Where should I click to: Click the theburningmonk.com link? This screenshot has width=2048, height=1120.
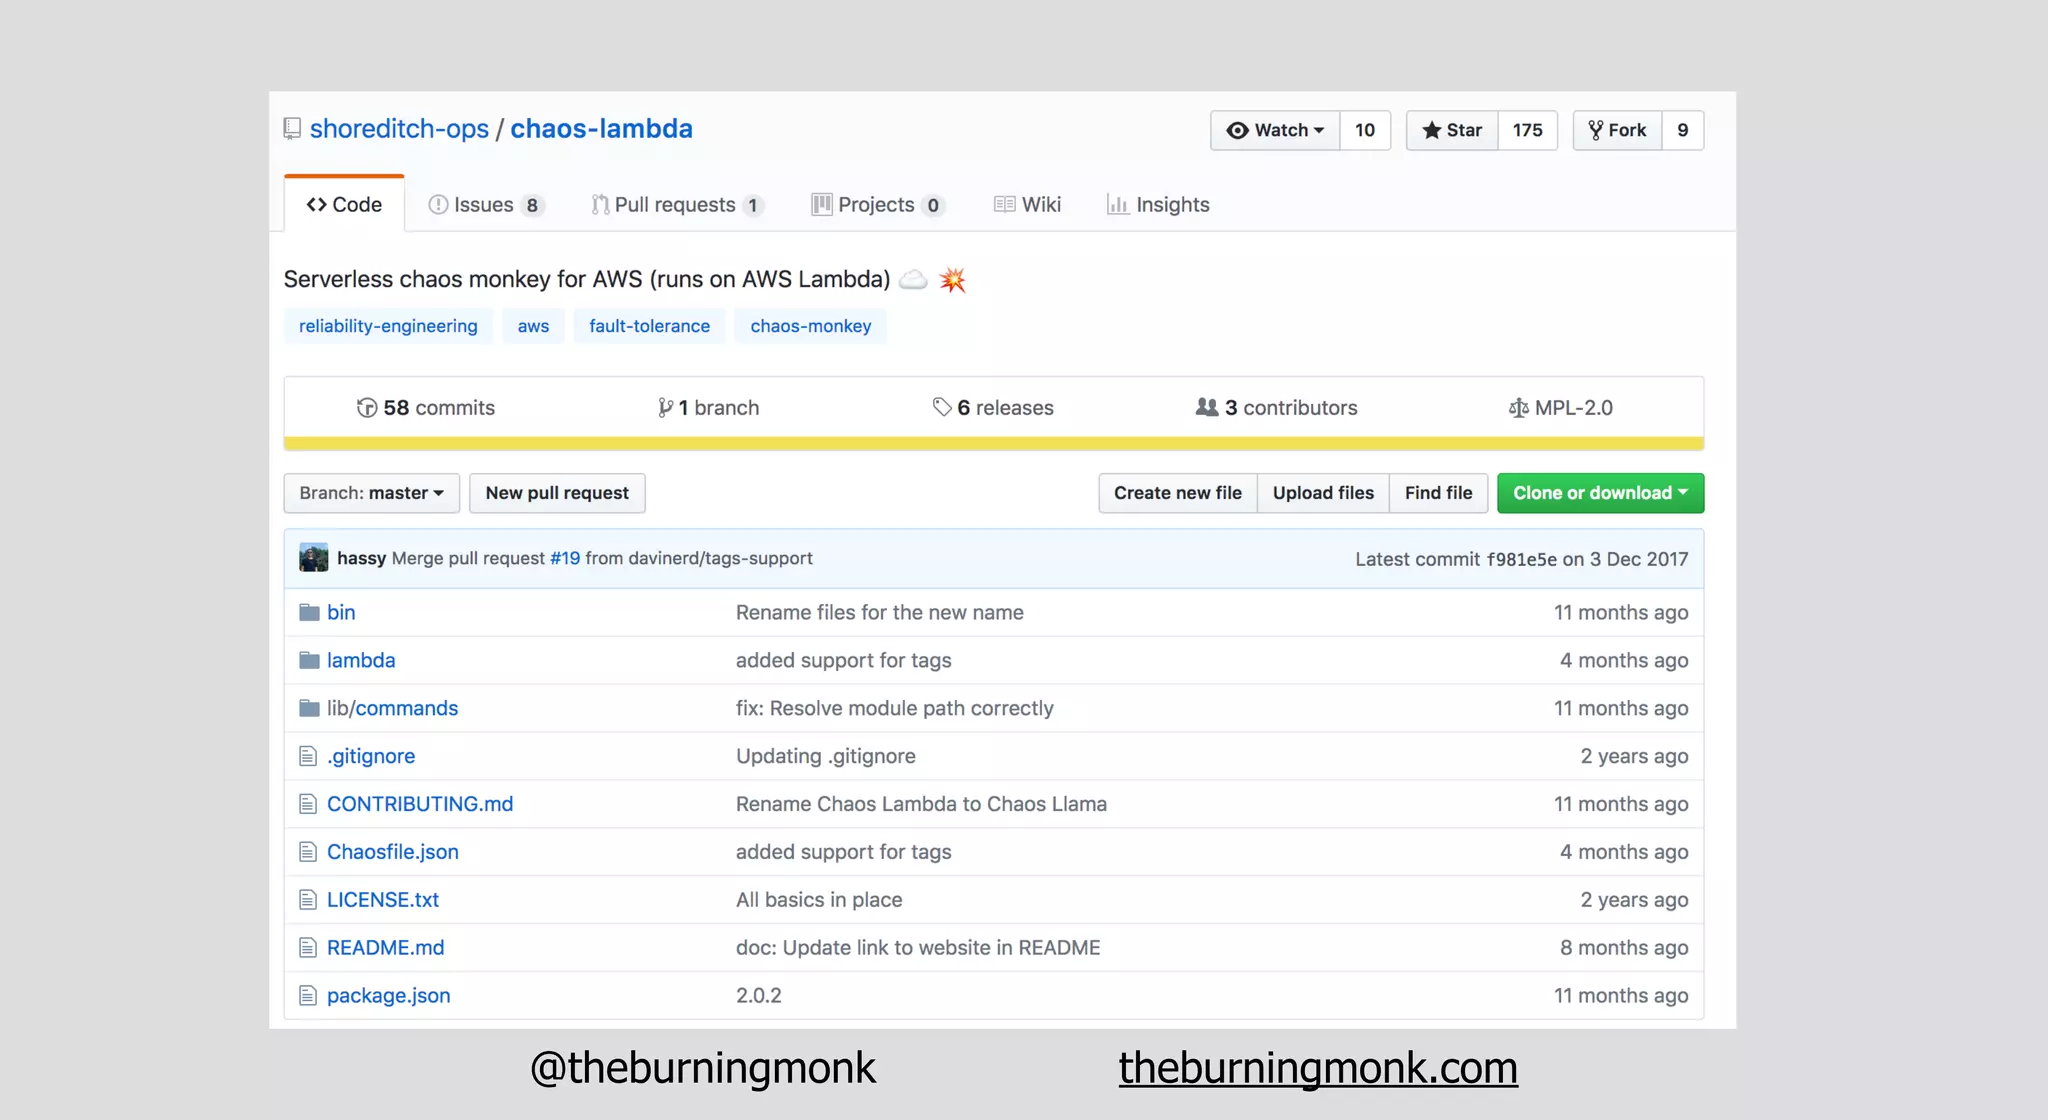pyautogui.click(x=1318, y=1069)
